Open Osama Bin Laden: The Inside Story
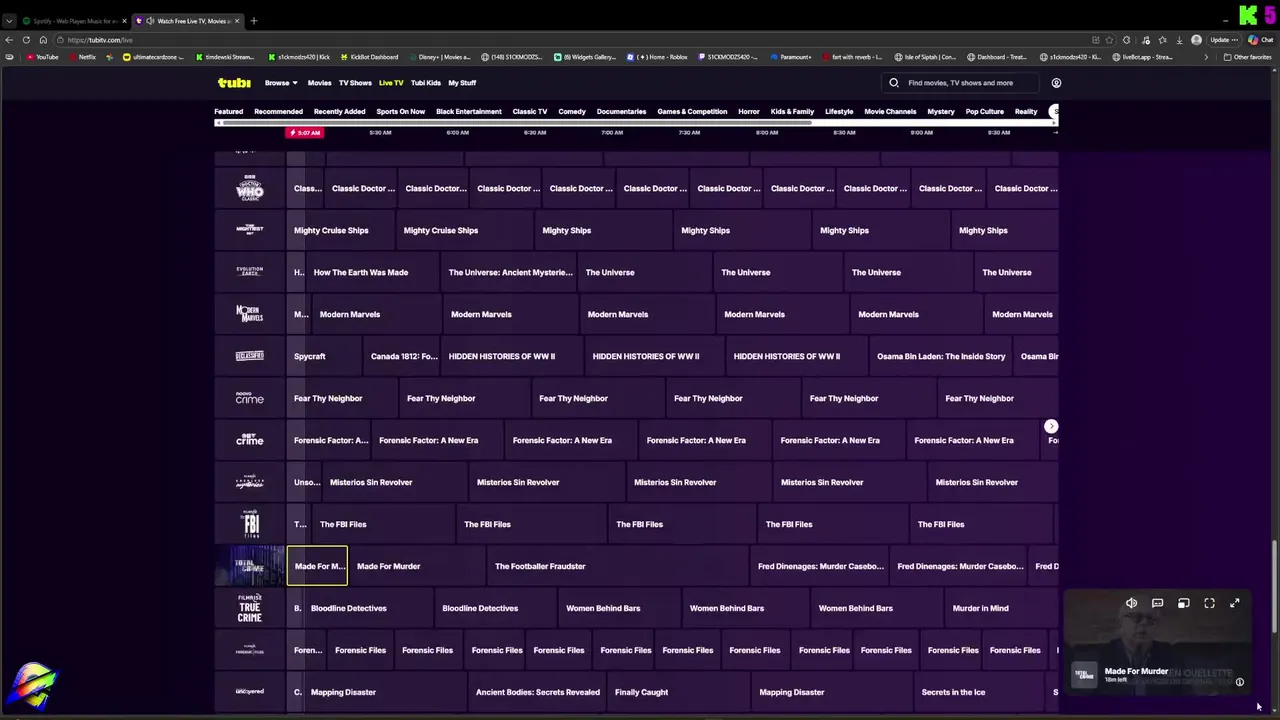The height and width of the screenshot is (720, 1280). (x=941, y=356)
